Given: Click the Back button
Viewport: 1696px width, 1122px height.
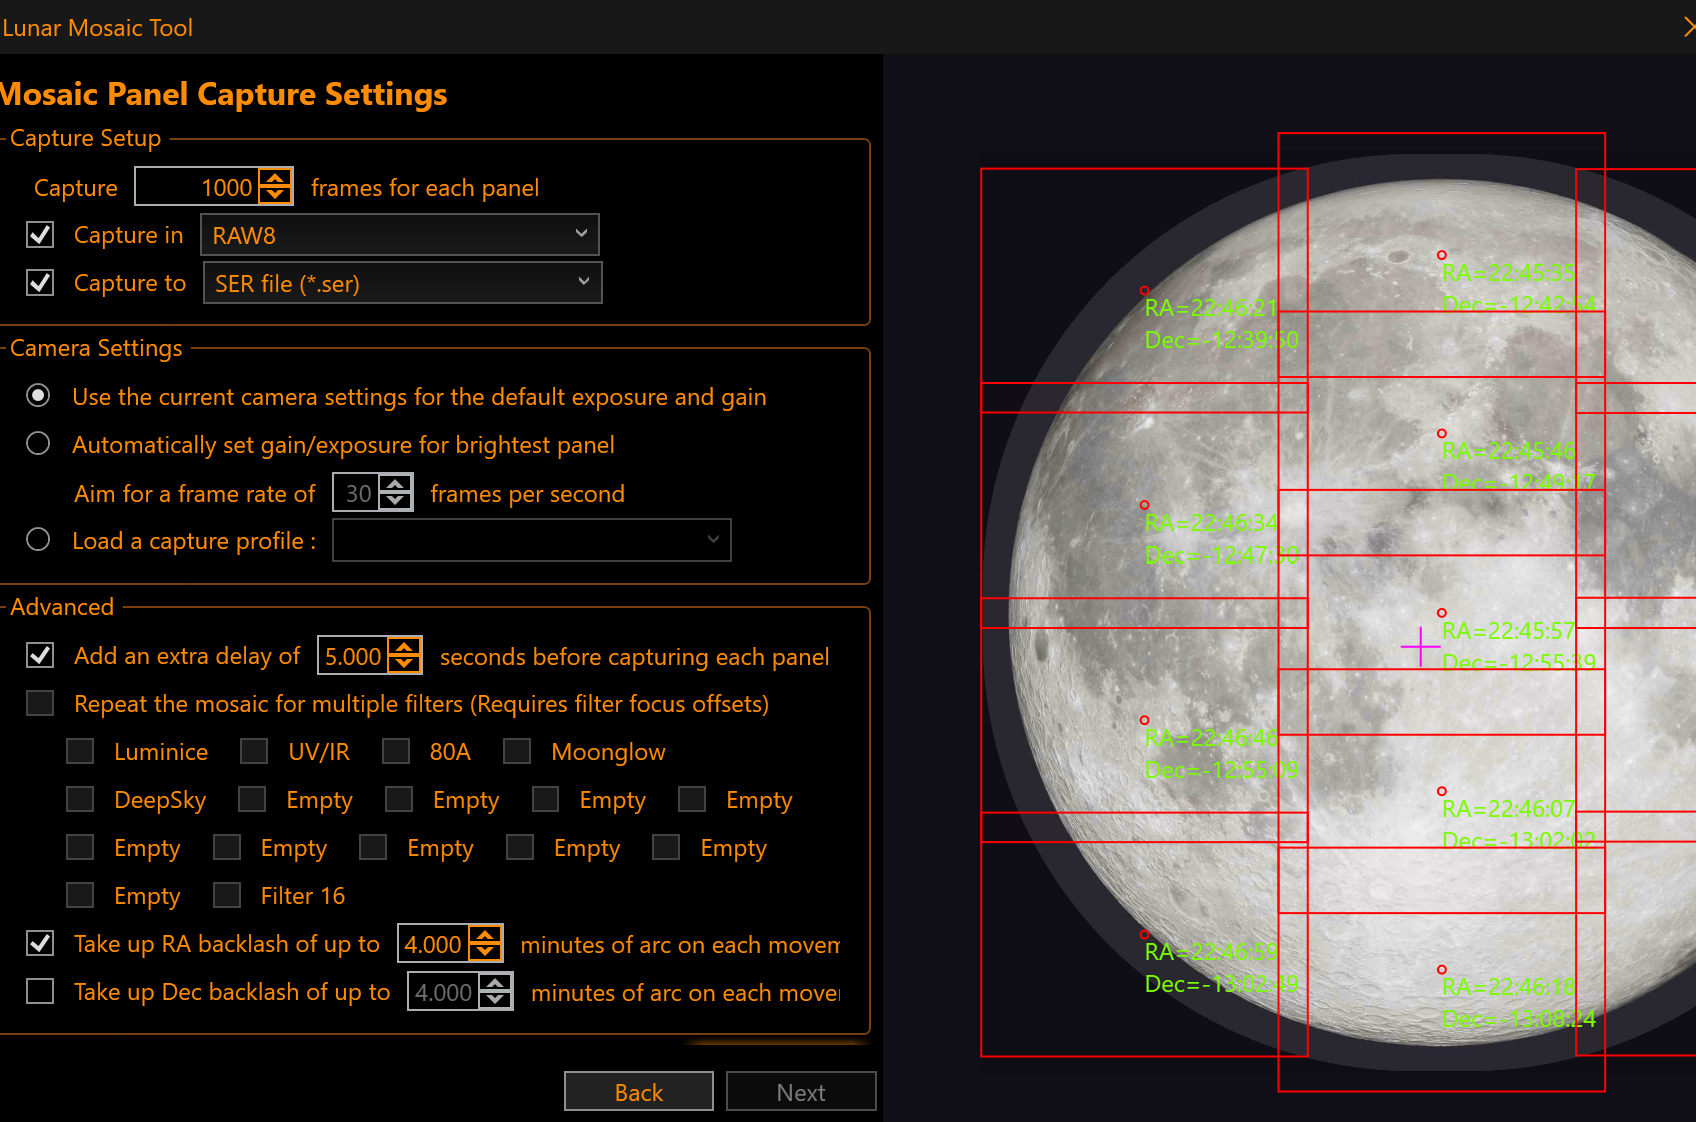Looking at the screenshot, I should pyautogui.click(x=639, y=1092).
